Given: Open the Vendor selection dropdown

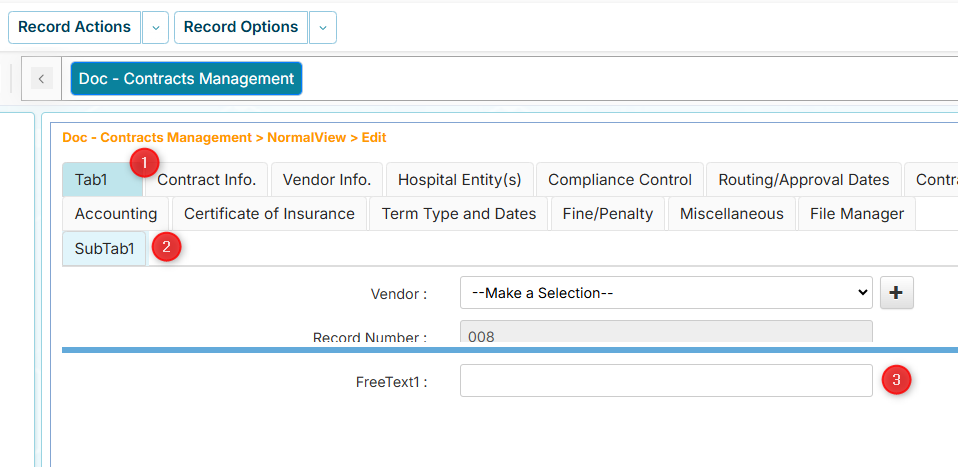Looking at the screenshot, I should 665,293.
